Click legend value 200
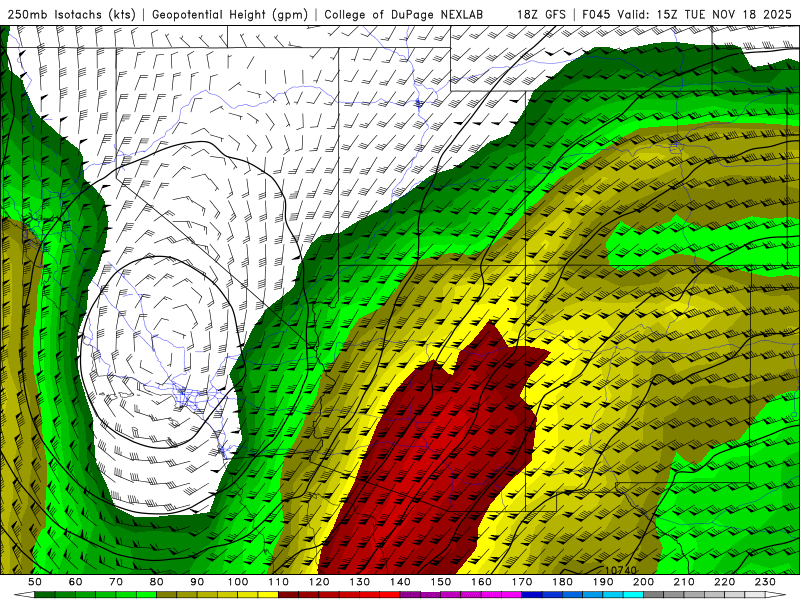Screen dimensions: 800x600 point(644,582)
